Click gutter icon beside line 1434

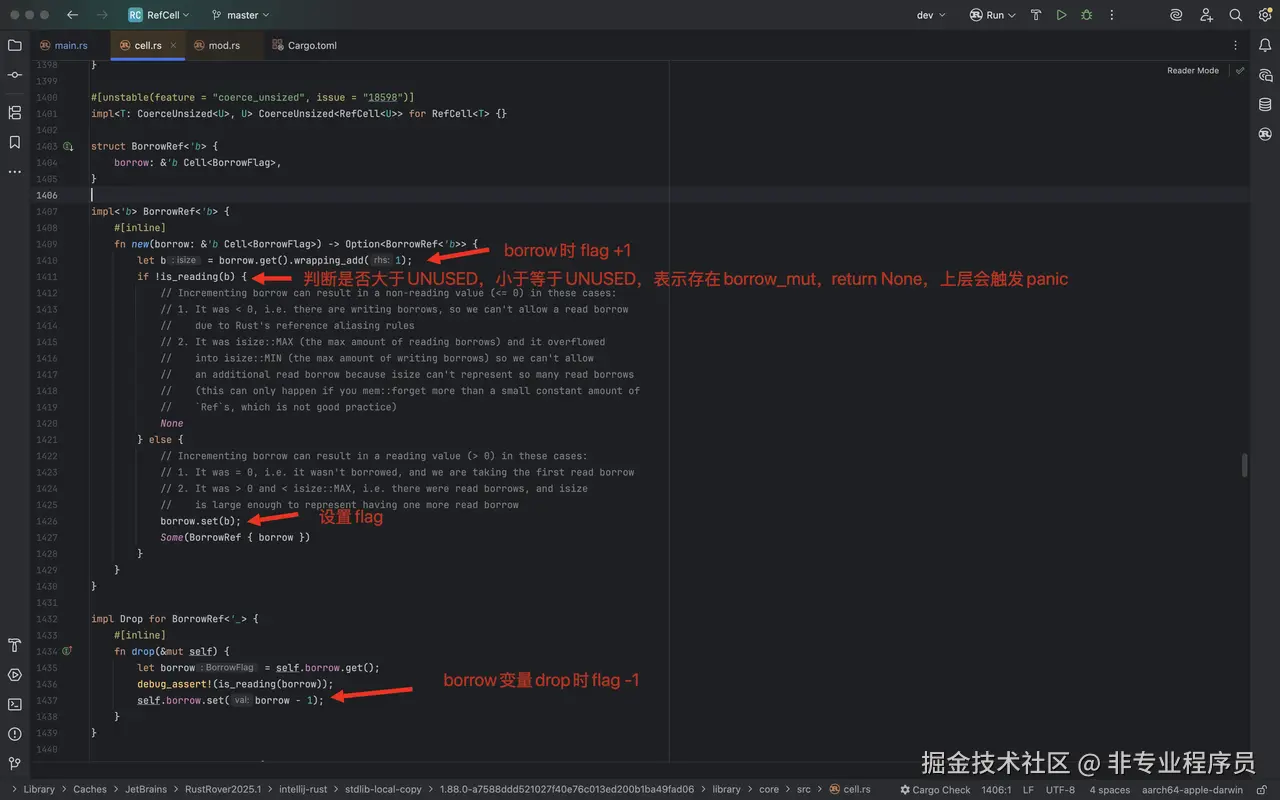(x=68, y=651)
